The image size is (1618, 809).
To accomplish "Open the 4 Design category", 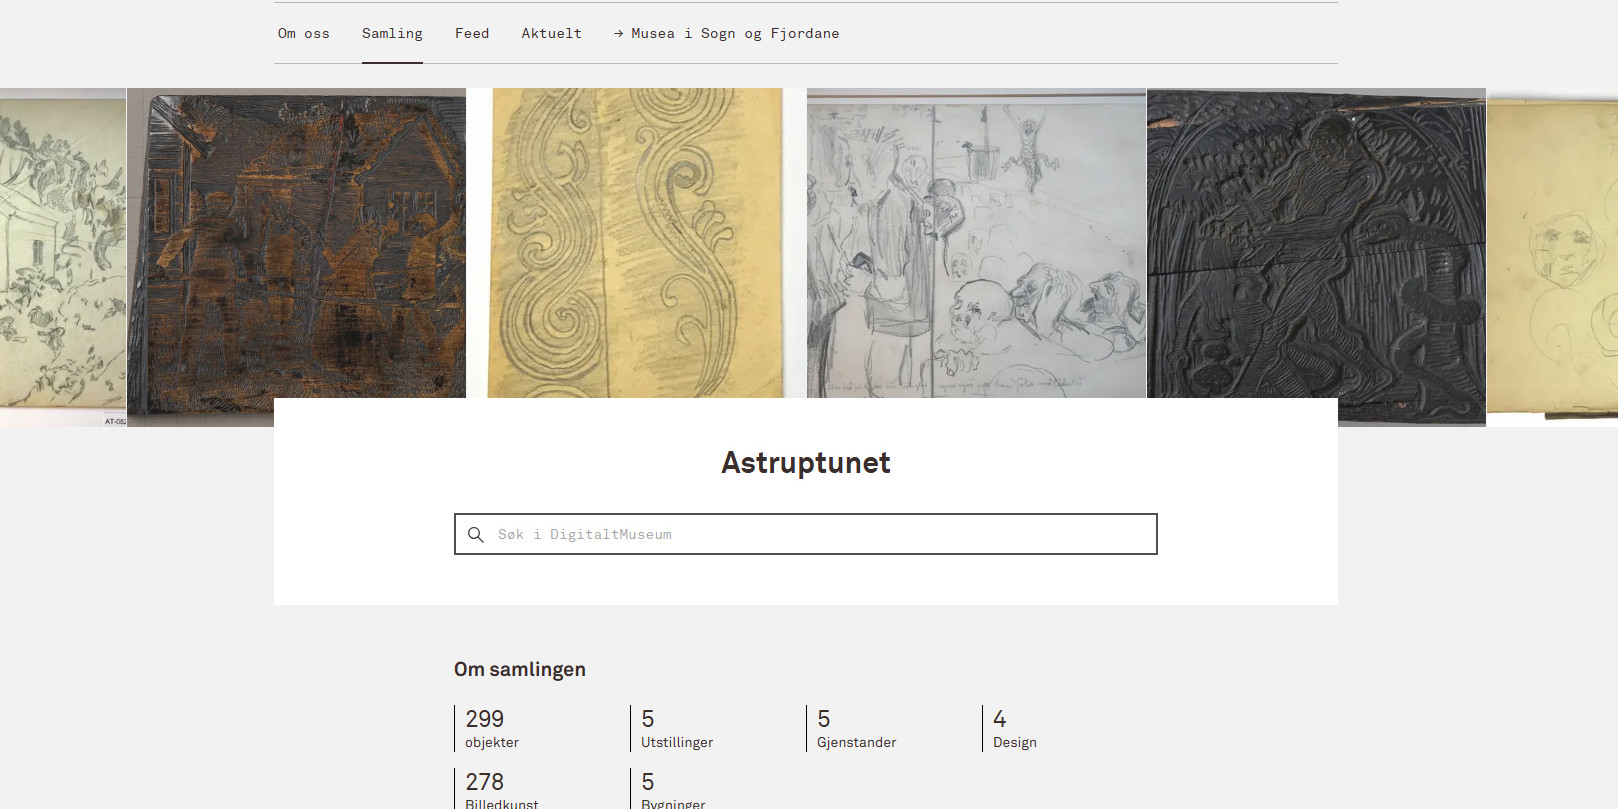I will coord(1014,728).
